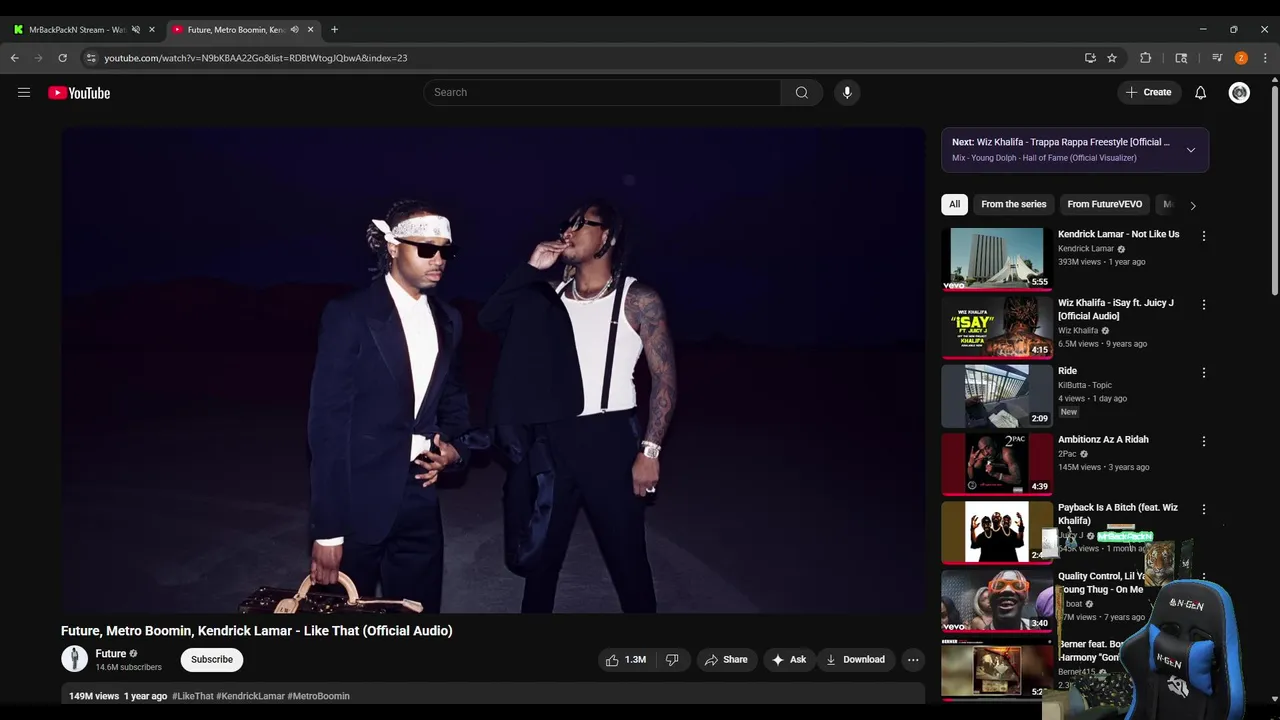Select the All filter chip
Viewport: 1280px width, 720px height.
(954, 204)
